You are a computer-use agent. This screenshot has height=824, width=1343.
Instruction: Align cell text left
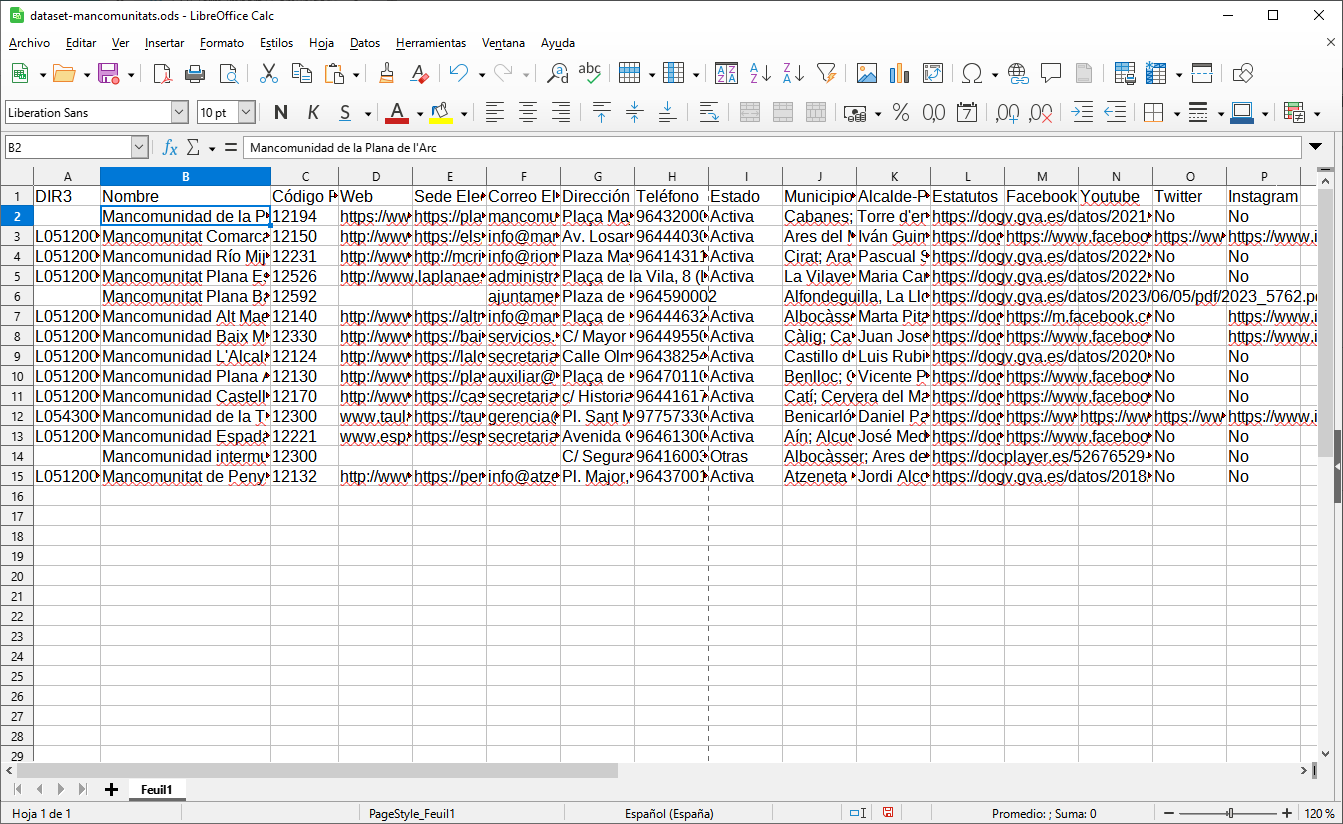(494, 113)
